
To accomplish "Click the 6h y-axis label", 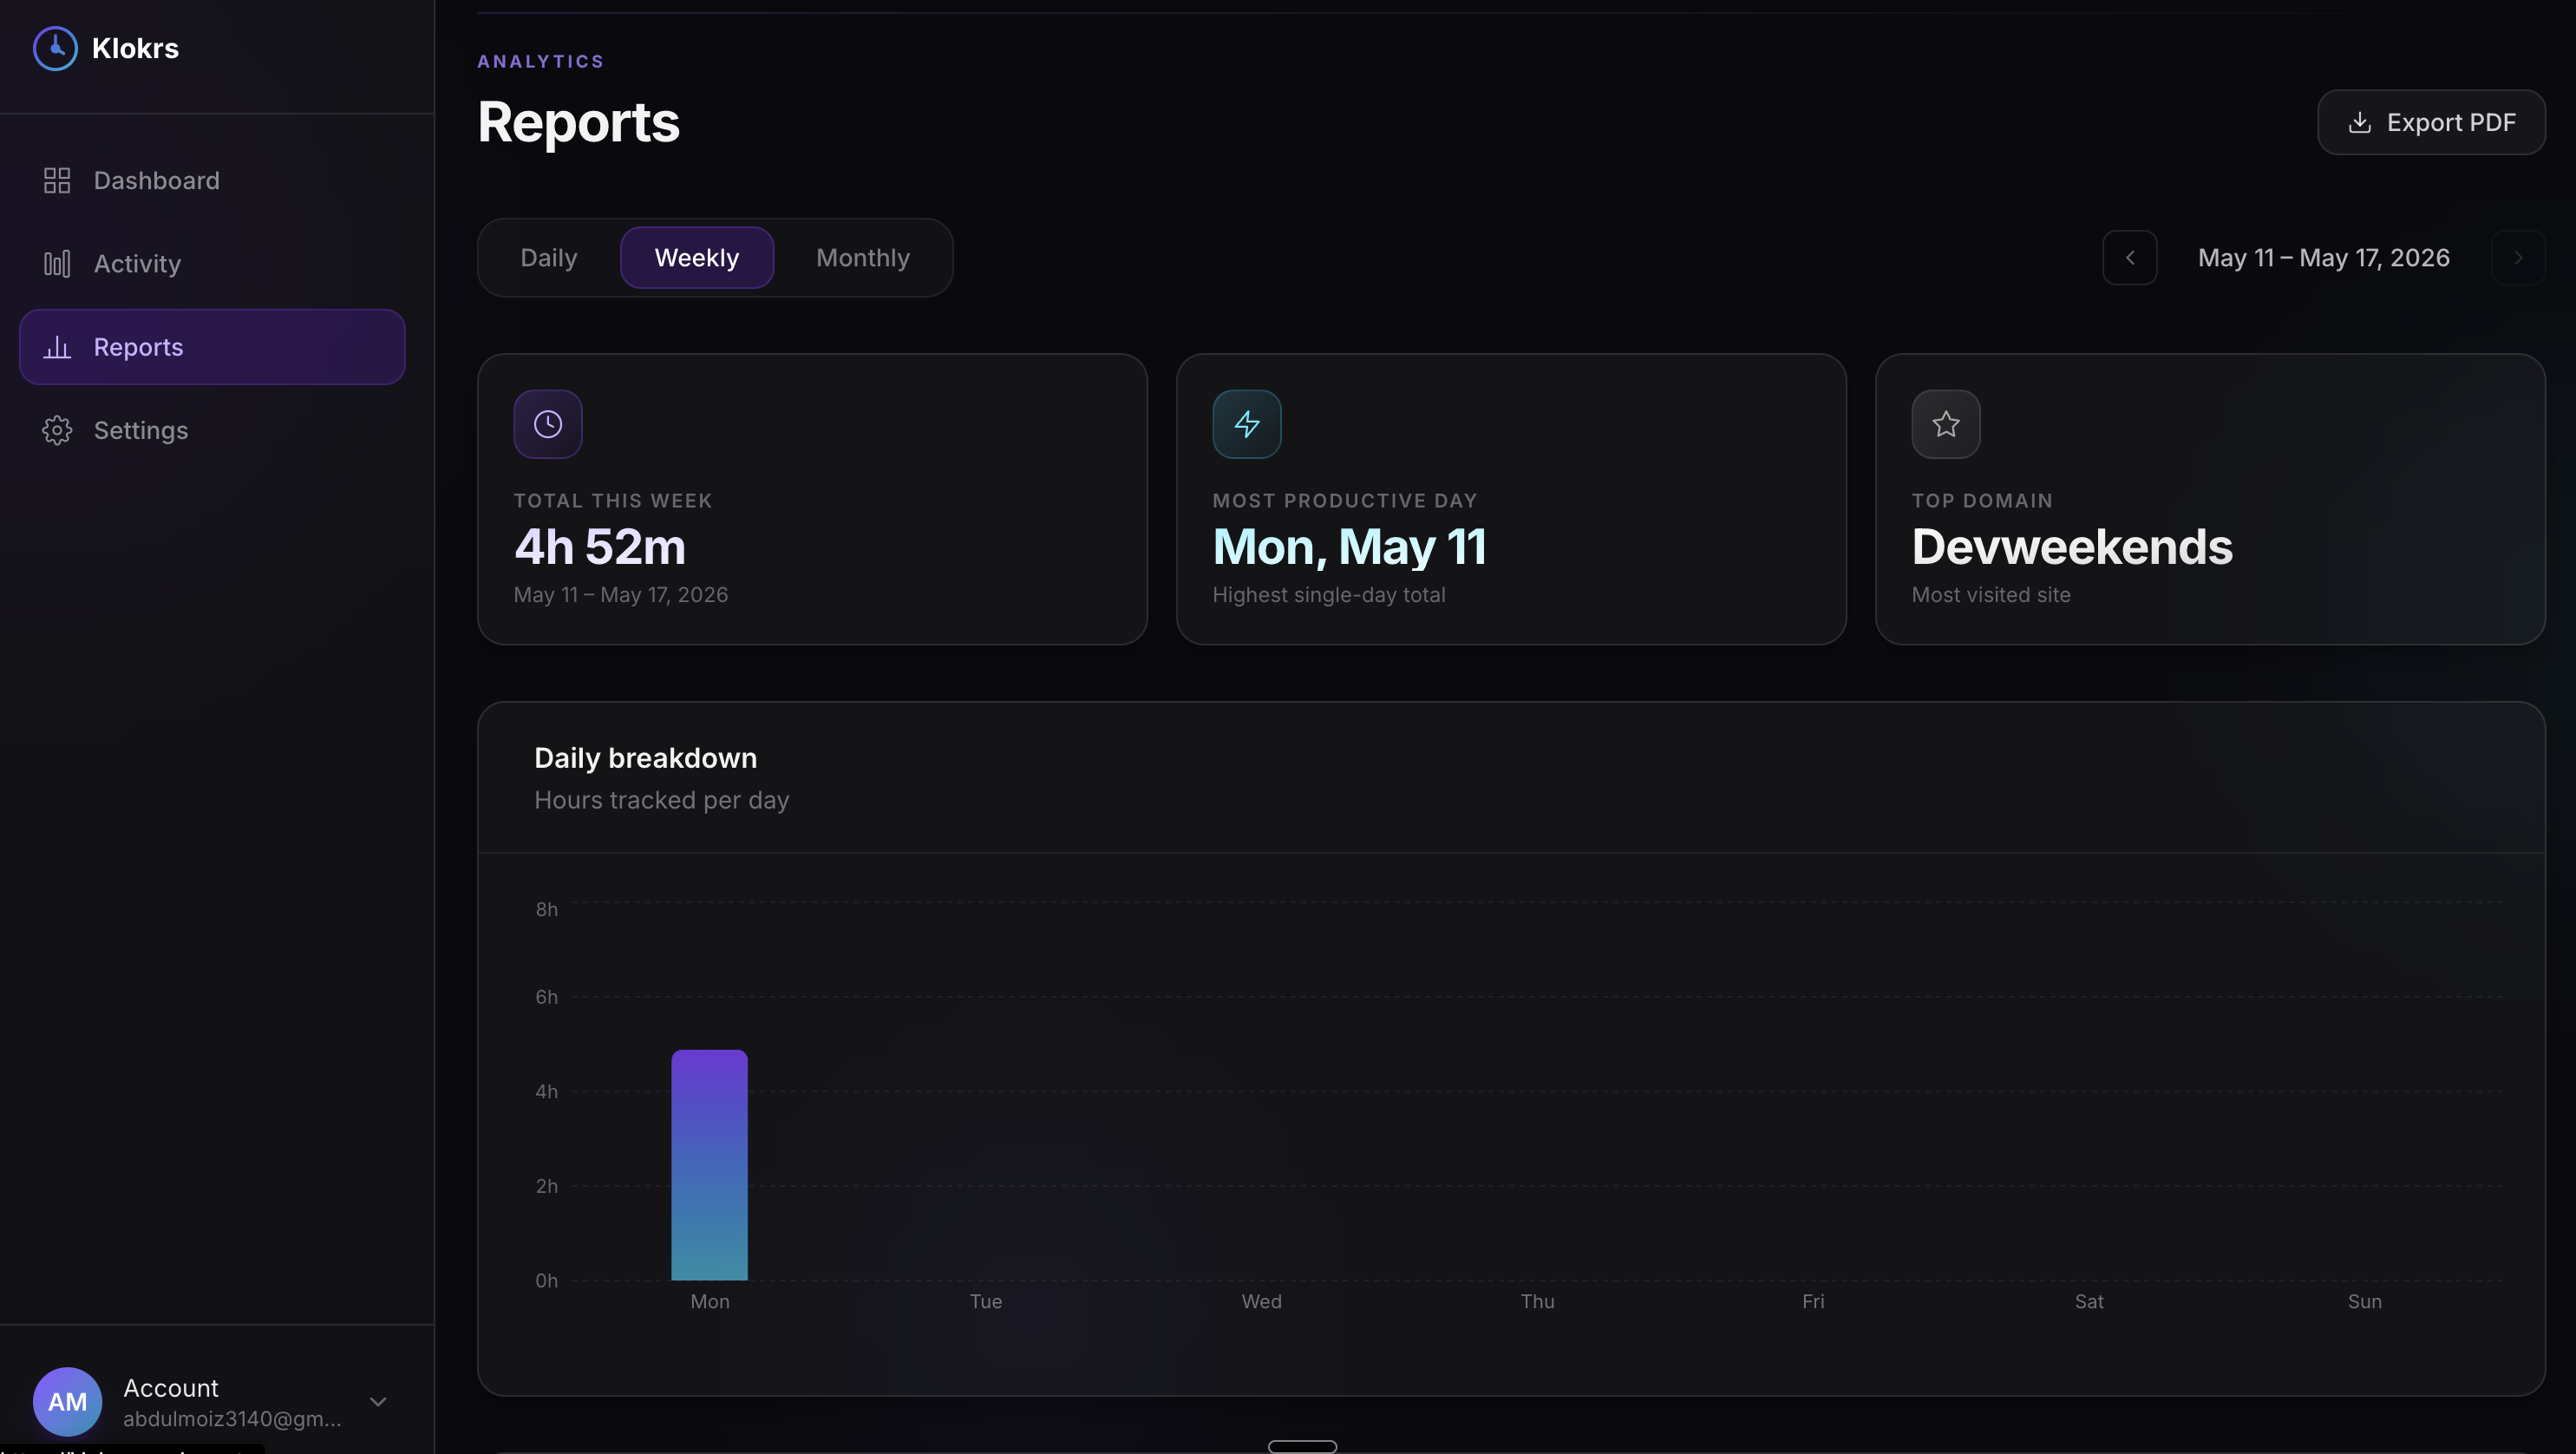I will click(x=546, y=997).
